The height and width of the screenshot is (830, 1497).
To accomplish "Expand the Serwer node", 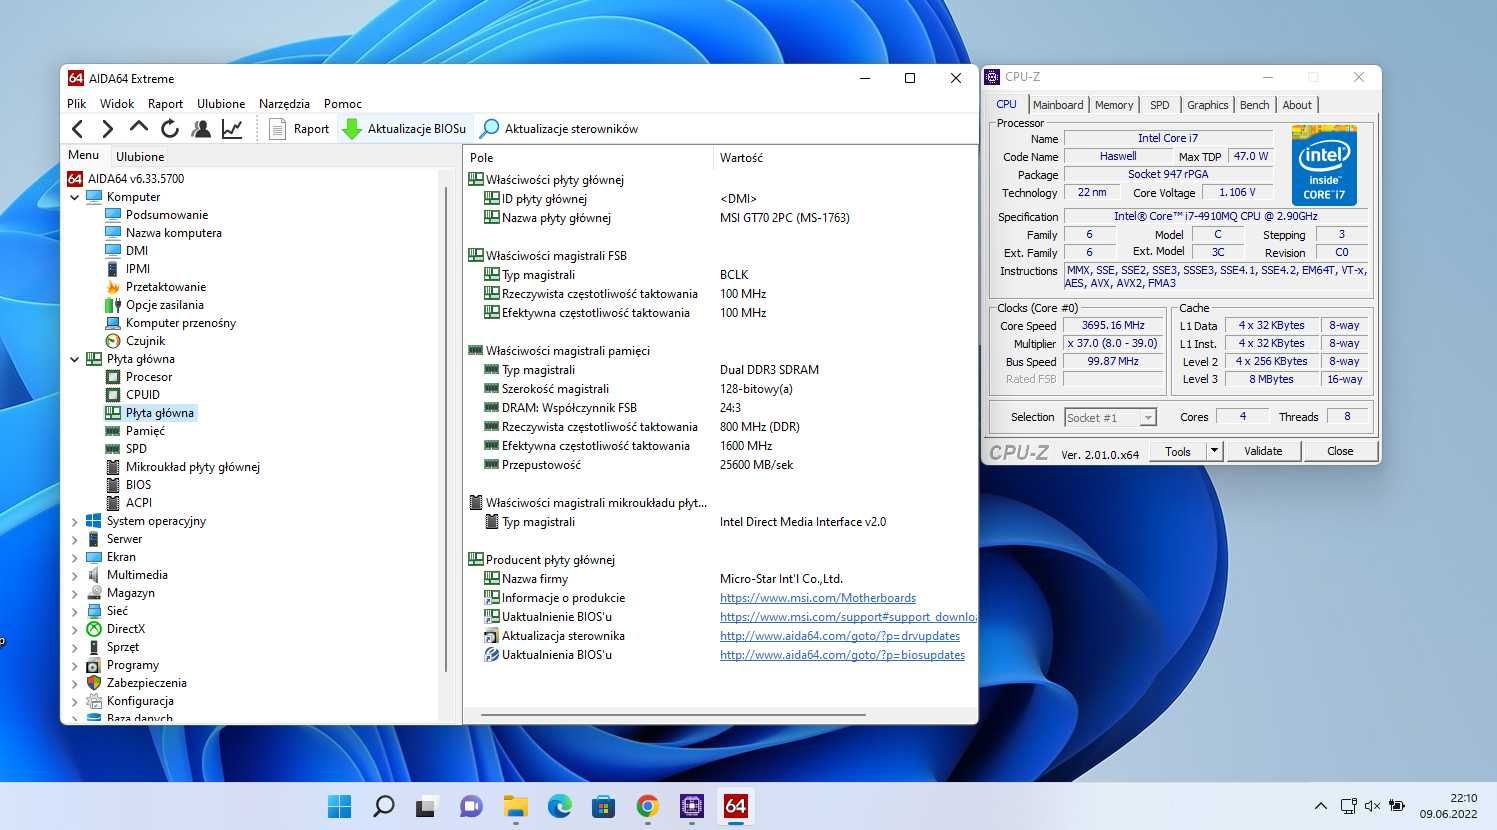I will coord(74,539).
